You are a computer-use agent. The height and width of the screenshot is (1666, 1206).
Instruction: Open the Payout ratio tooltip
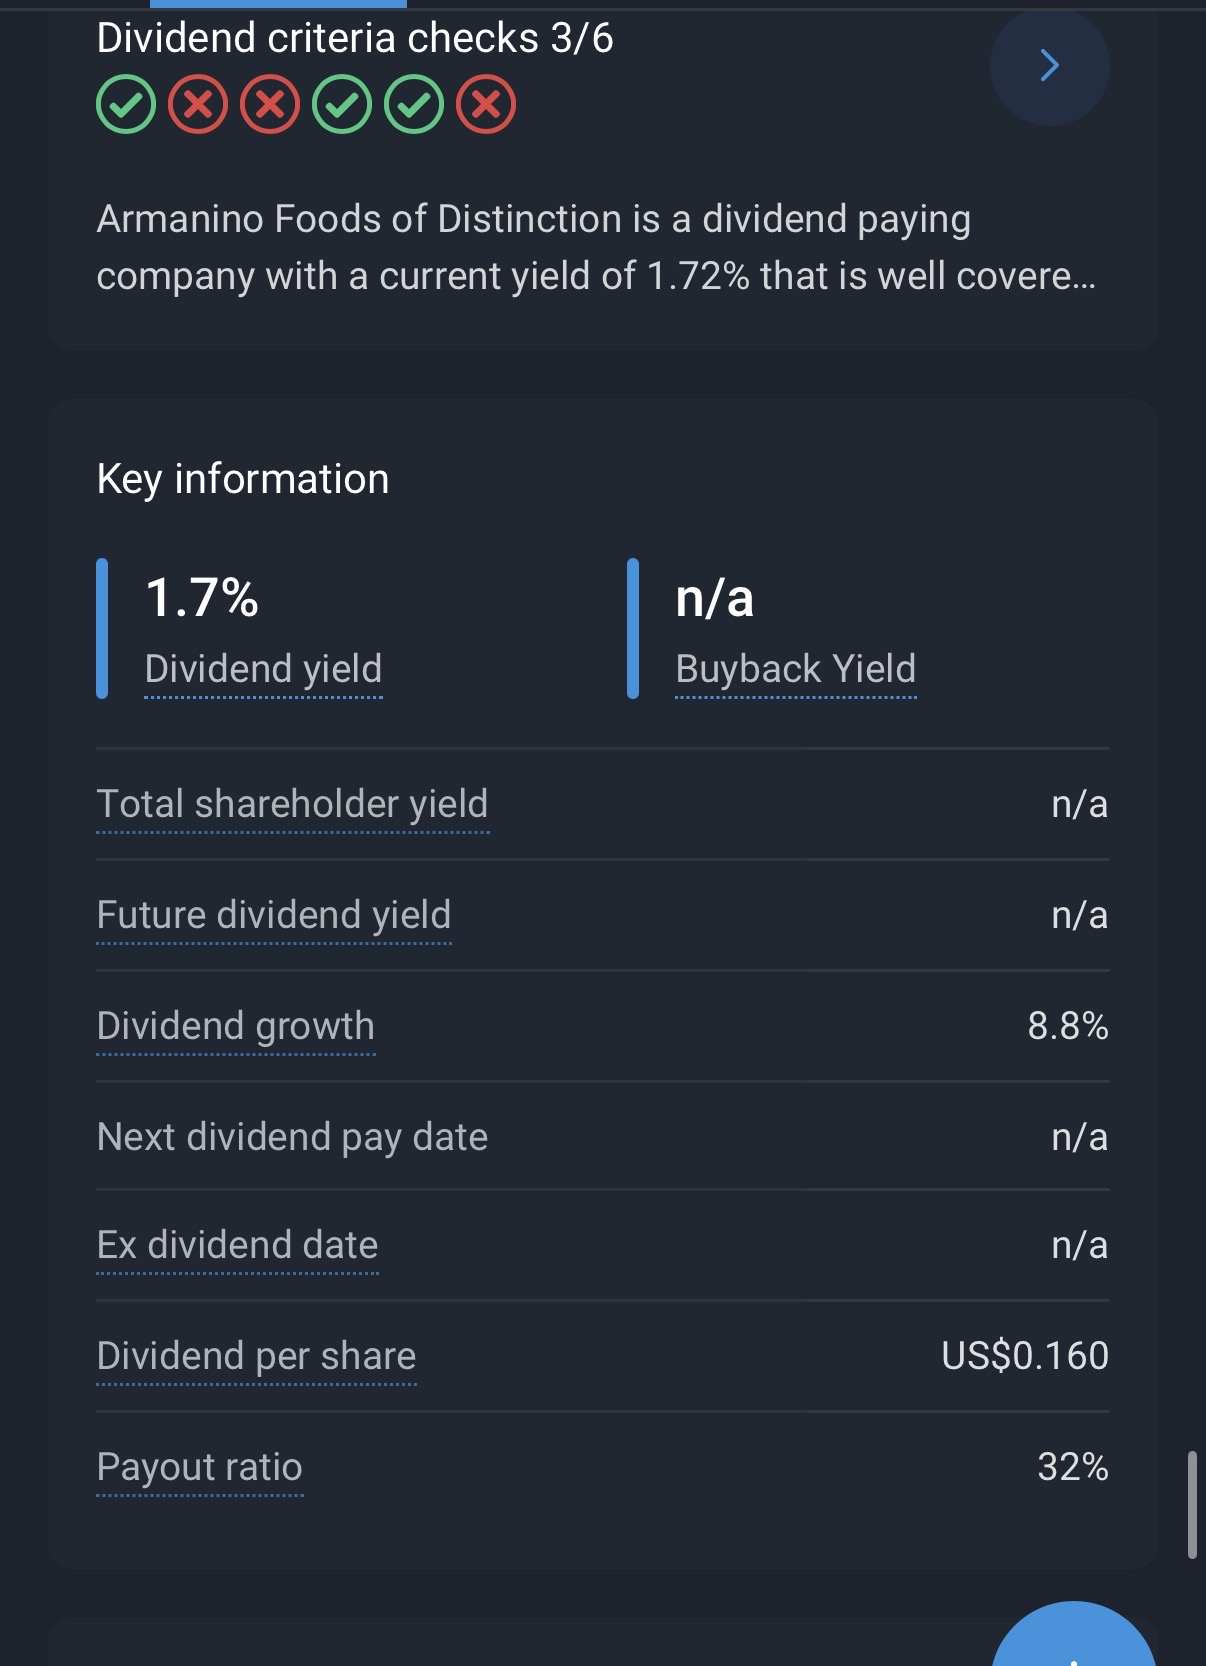pos(200,1468)
